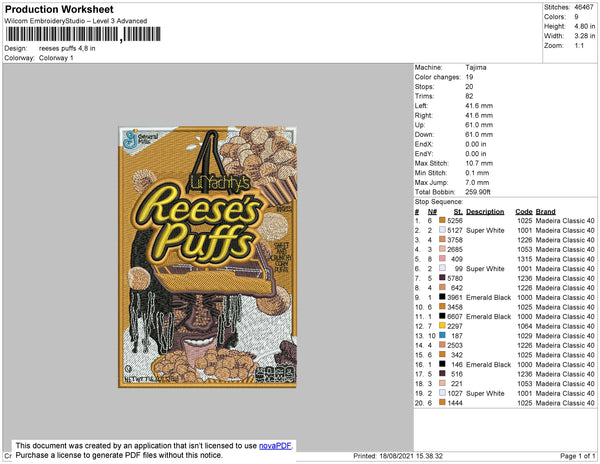Select the white swatch beside stitch count 1027

click(x=442, y=393)
